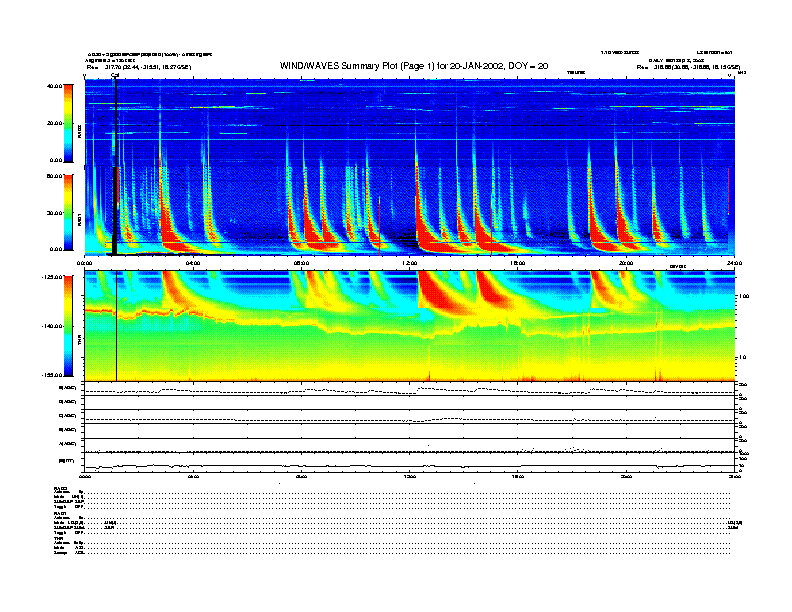Click the 20:00 label under the bottom line plots
The height and width of the screenshot is (612, 792).
tap(626, 476)
